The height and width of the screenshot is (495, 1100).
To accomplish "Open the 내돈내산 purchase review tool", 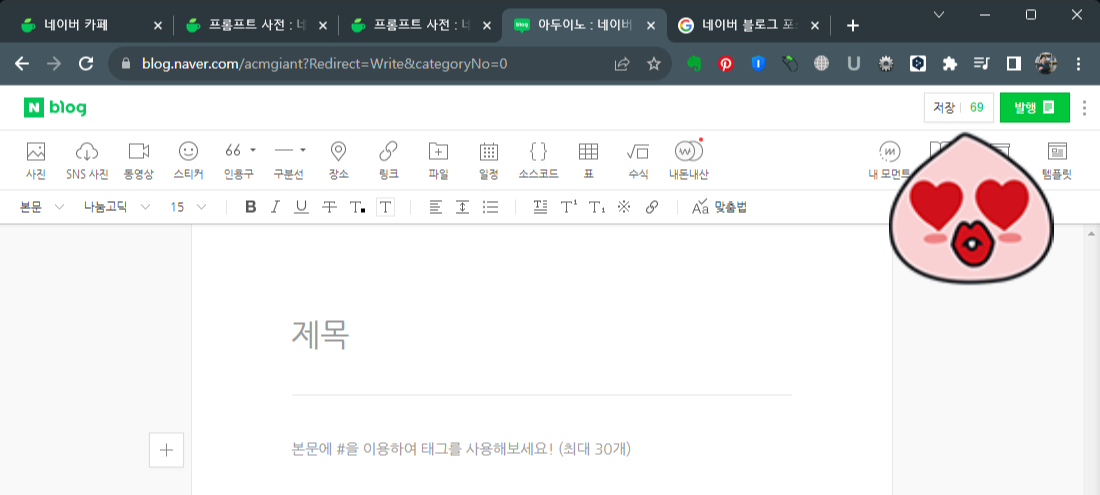I will click(x=688, y=161).
